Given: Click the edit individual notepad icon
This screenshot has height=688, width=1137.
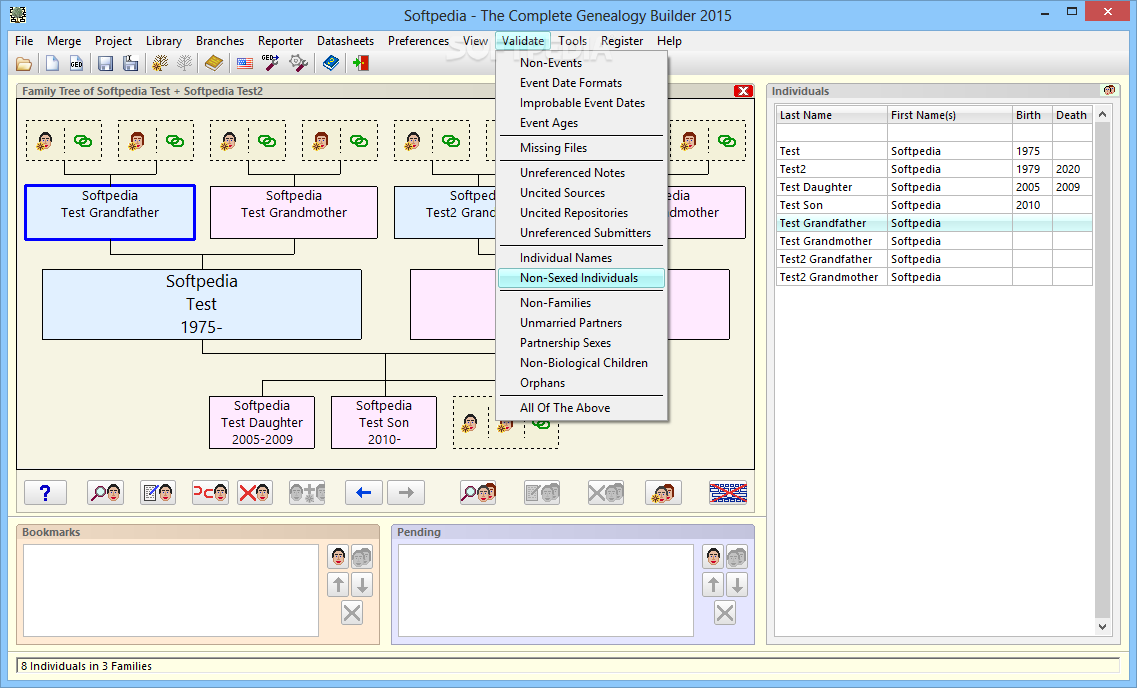Looking at the screenshot, I should (x=158, y=493).
